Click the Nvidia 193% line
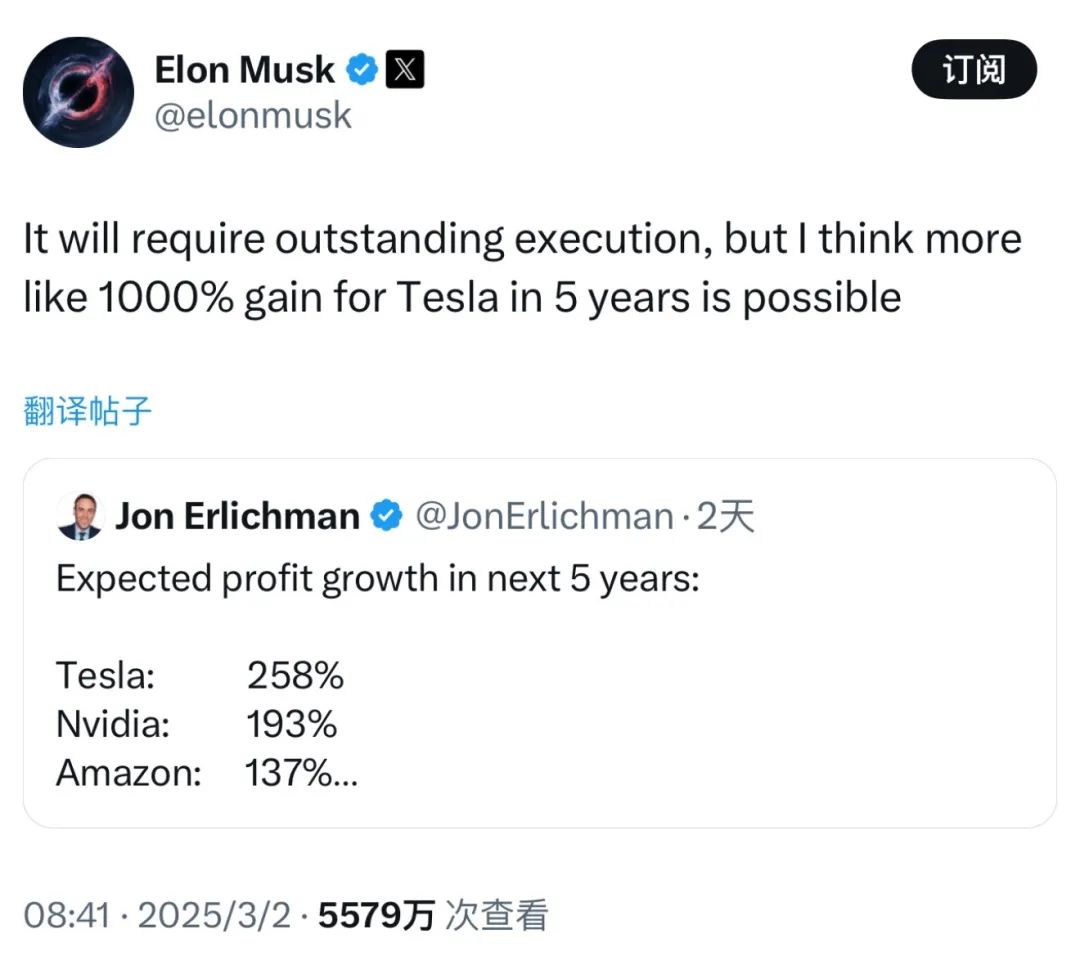1080x956 pixels. click(x=197, y=724)
